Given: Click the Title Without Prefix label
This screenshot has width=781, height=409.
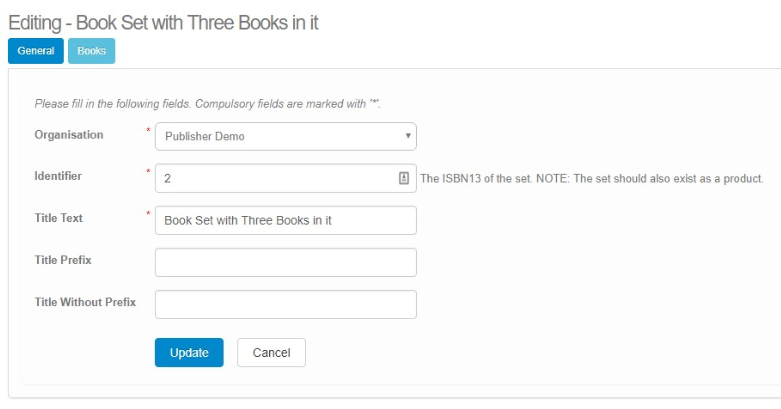Looking at the screenshot, I should [x=85, y=302].
